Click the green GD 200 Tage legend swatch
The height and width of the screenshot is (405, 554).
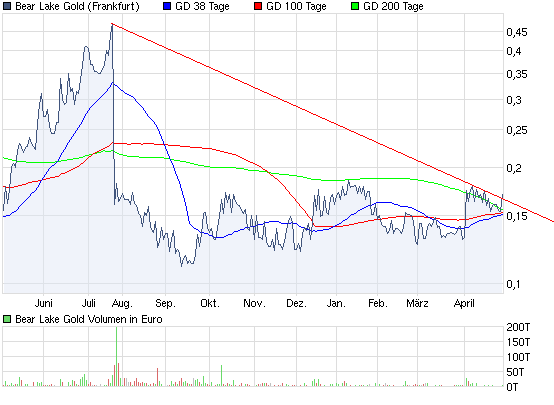pos(355,6)
